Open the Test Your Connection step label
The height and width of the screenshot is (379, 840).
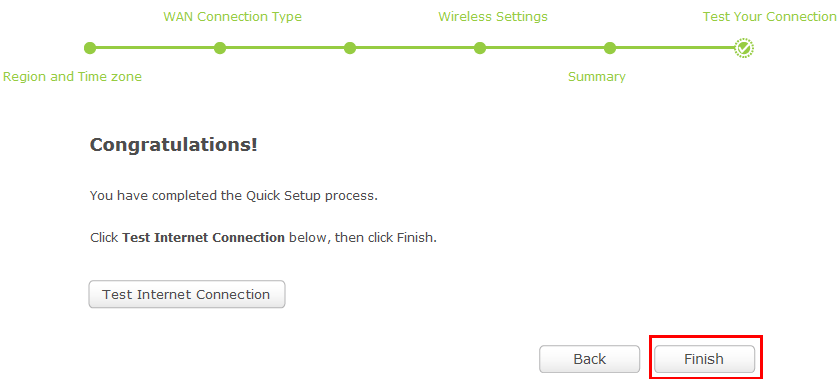tap(769, 17)
